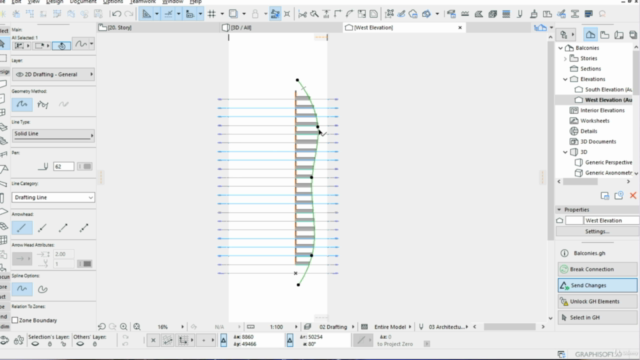Click the navigator popup icon above tab bar
Image resolution: width=640 pixels, height=360 pixels.
click(540, 28)
